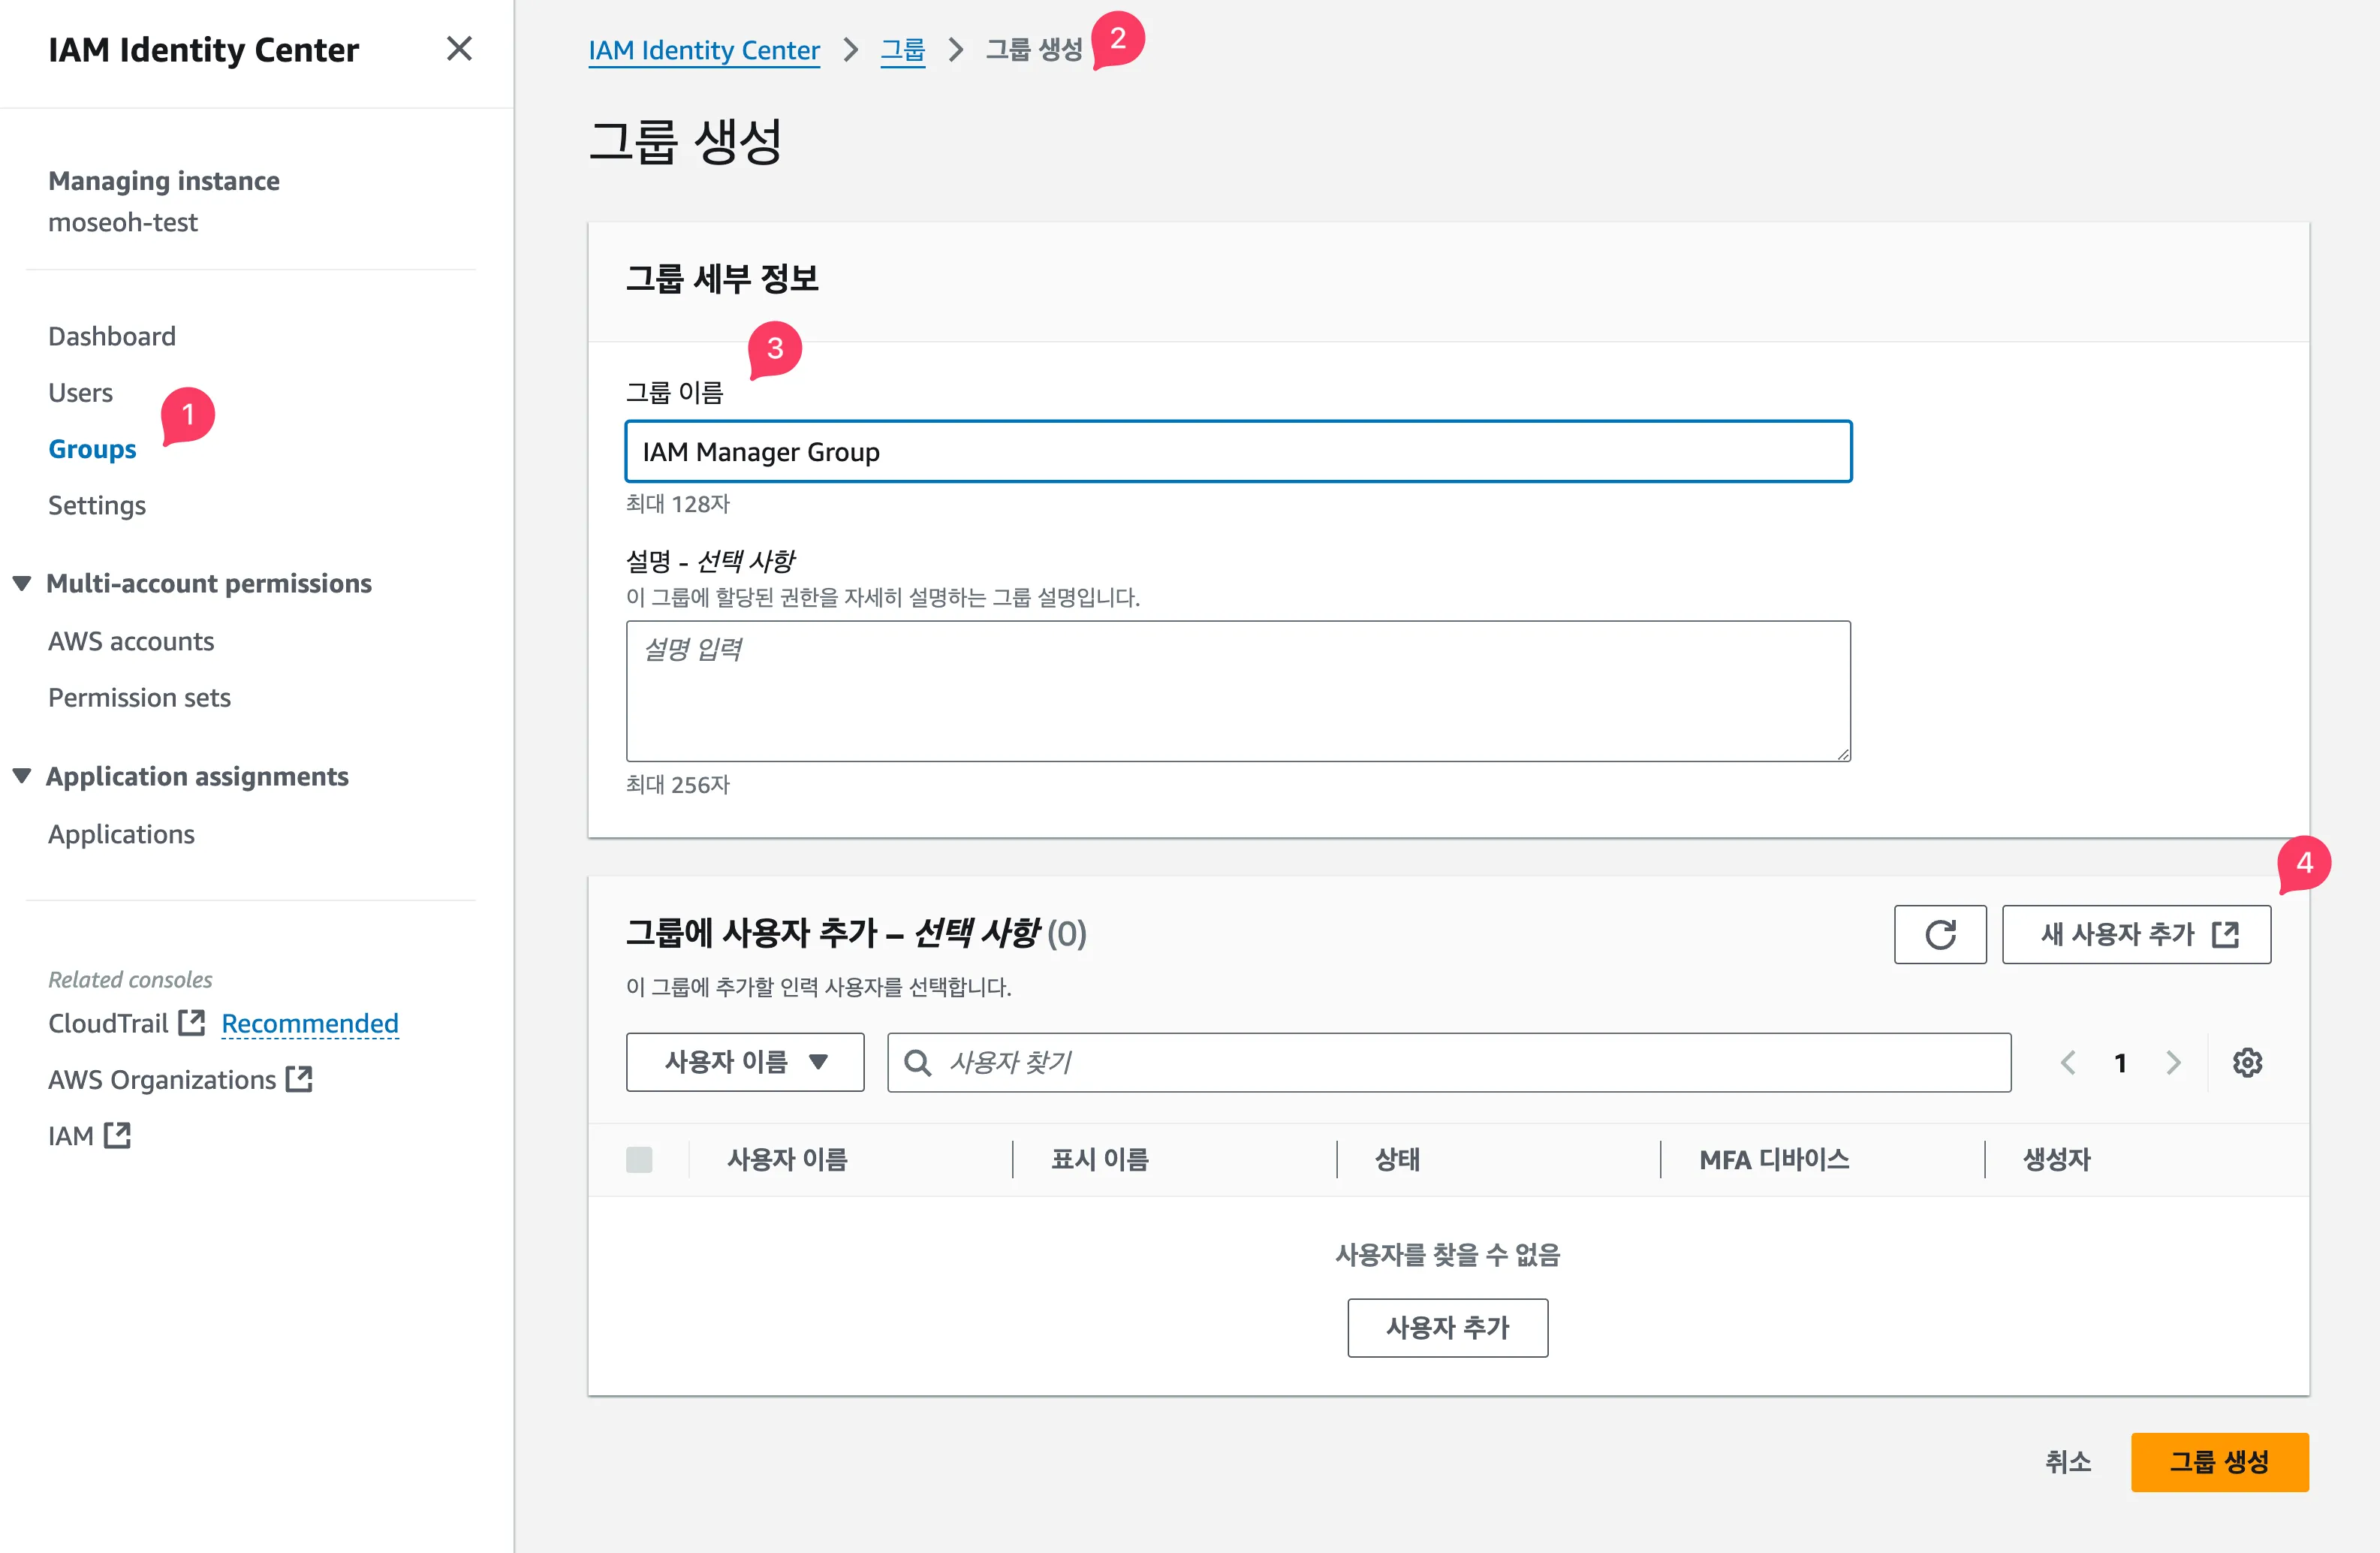Click the previous page arrow icon
This screenshot has height=1553, width=2380.
(x=2068, y=1062)
